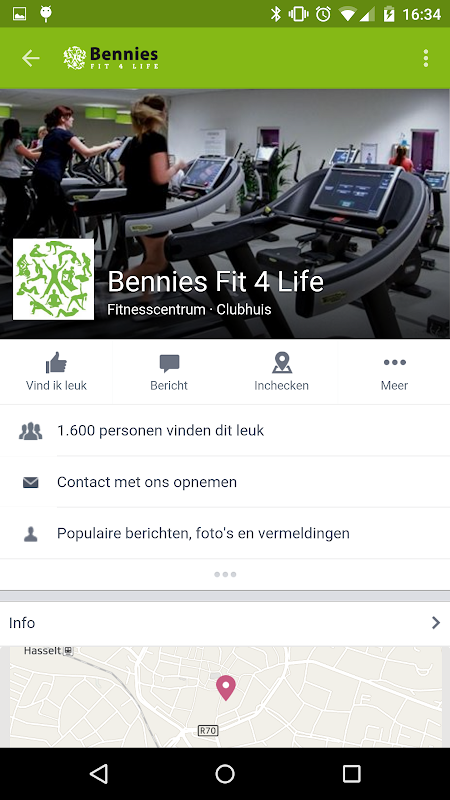450x800 pixels.
Task: Tap the back arrow in header
Action: pos(31,59)
